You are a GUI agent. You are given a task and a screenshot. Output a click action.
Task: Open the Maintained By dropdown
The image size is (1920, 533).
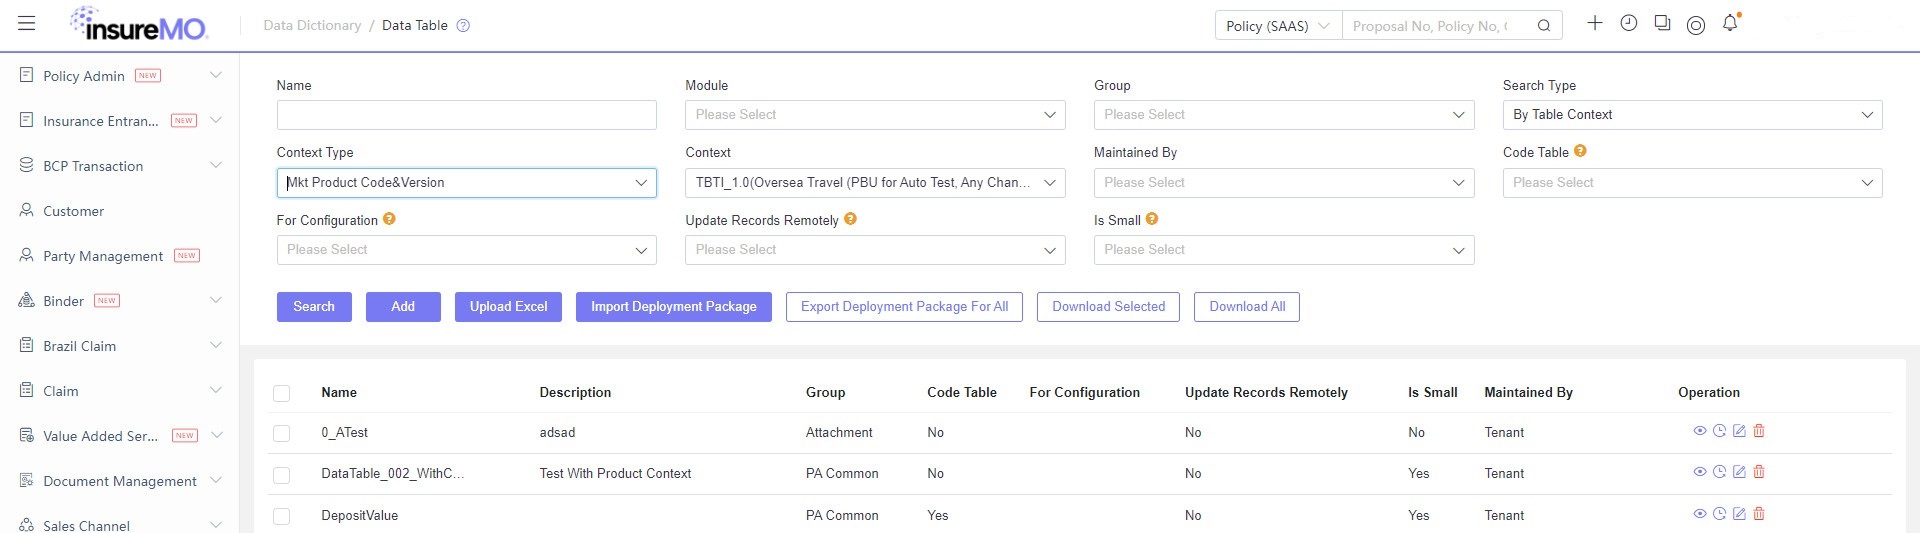[x=1284, y=183]
